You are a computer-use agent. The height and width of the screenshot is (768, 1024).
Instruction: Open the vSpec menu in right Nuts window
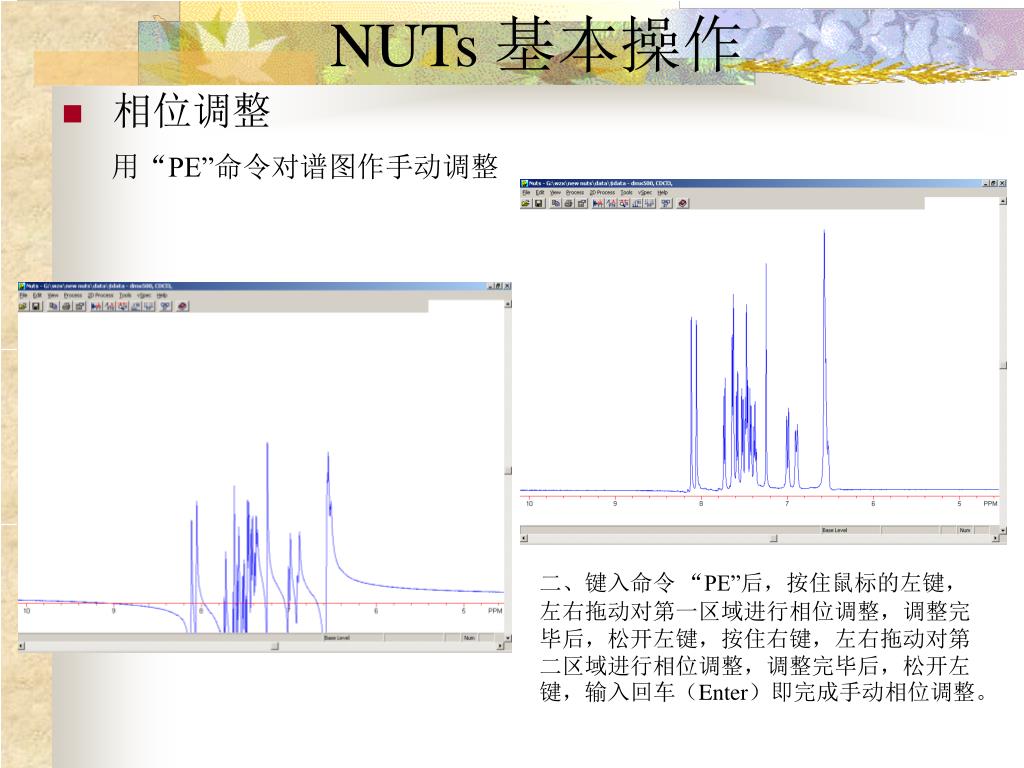[x=645, y=193]
